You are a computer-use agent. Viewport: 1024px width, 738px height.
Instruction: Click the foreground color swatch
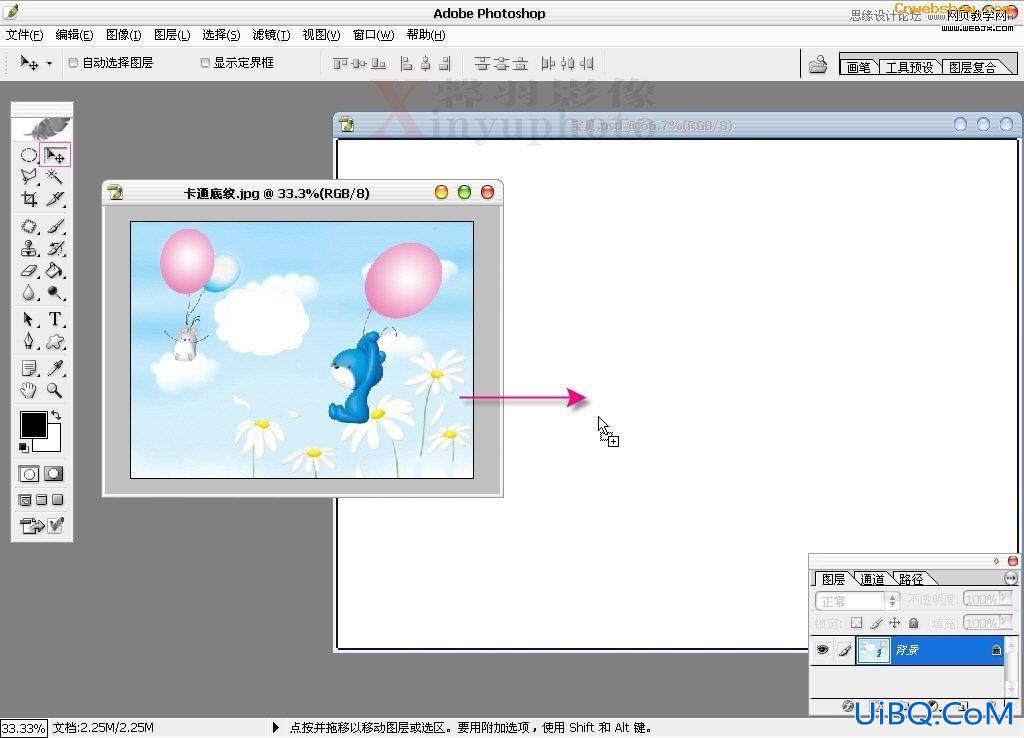(x=33, y=425)
